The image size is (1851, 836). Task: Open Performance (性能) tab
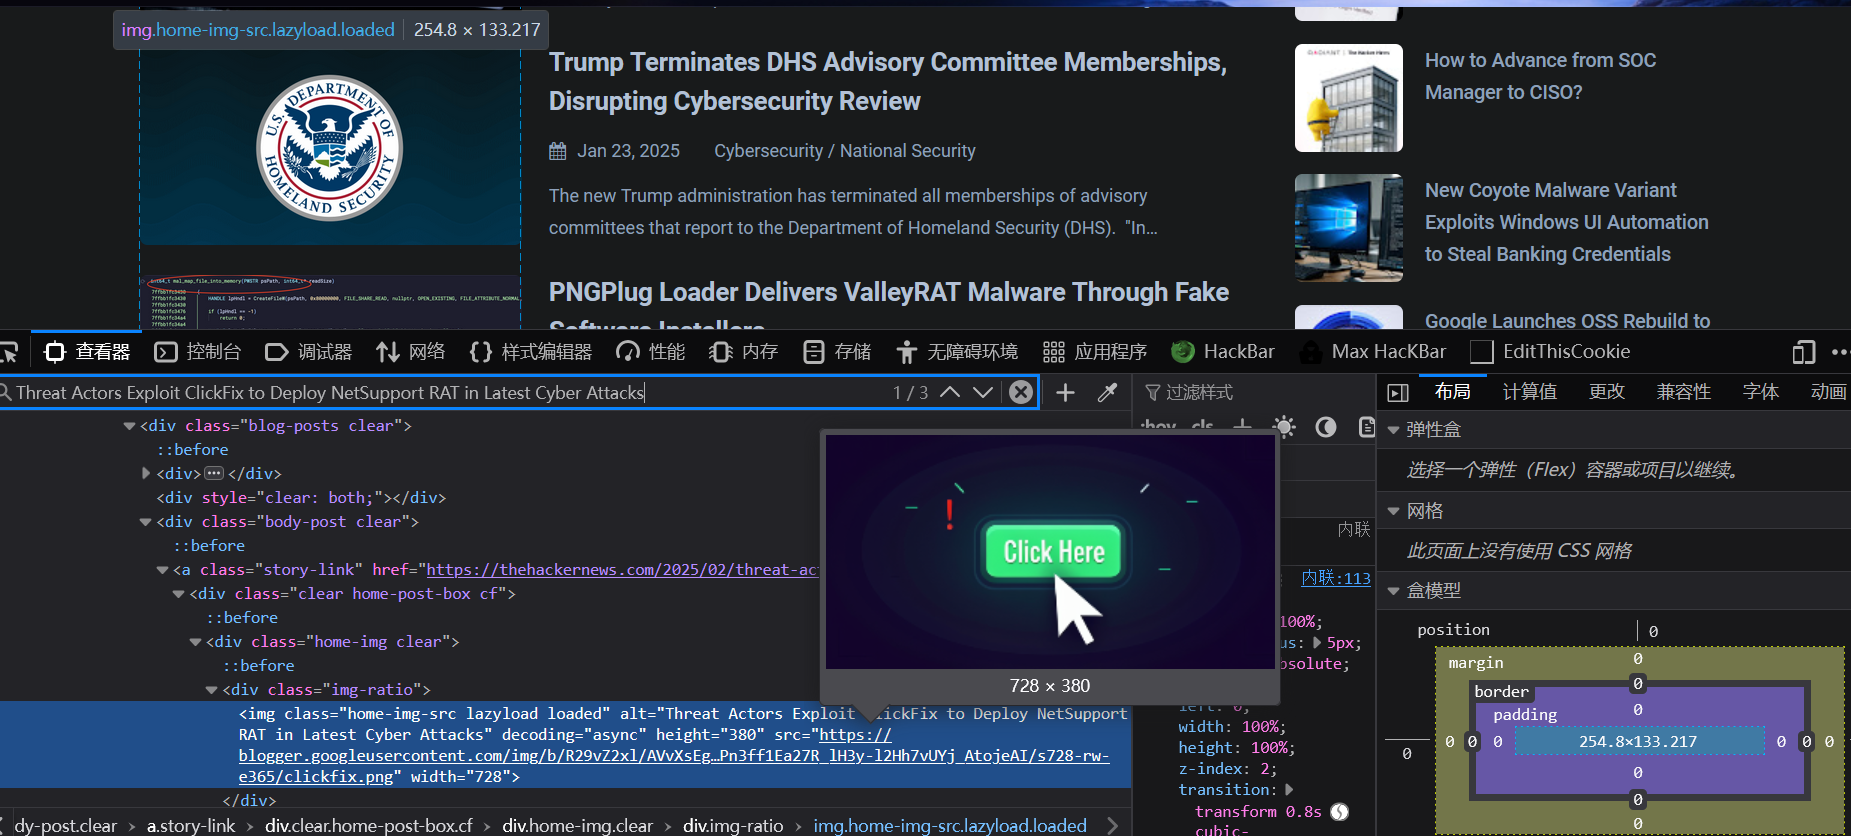pyautogui.click(x=651, y=352)
